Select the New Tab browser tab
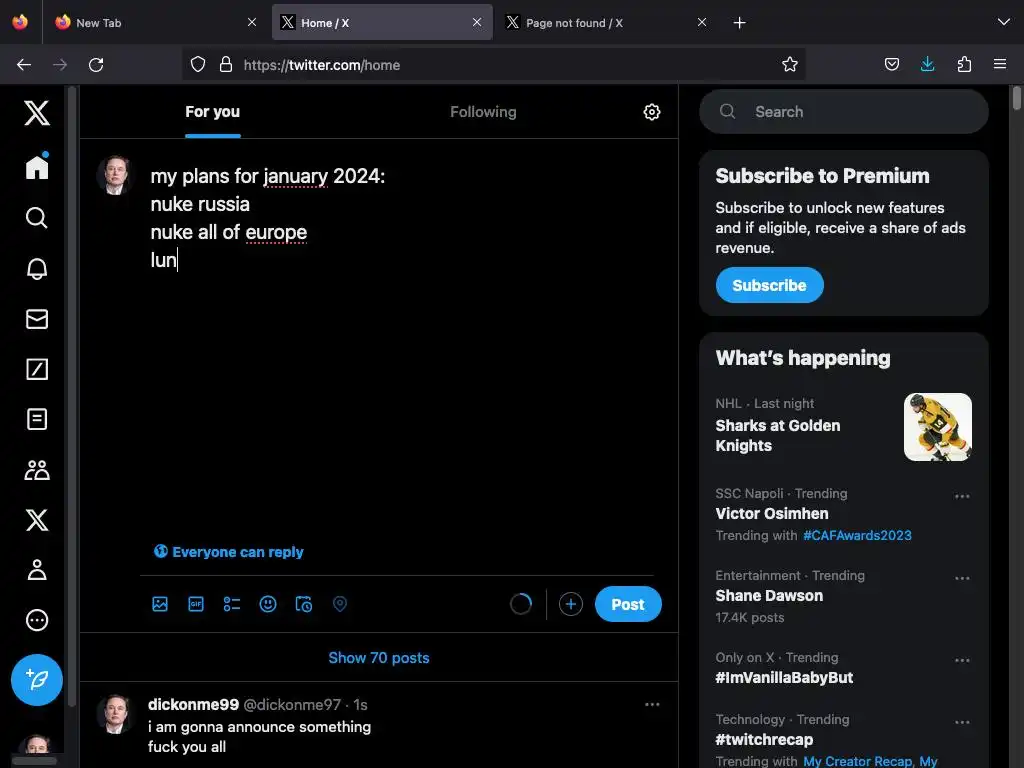Image resolution: width=1024 pixels, height=768 pixels. (x=155, y=23)
